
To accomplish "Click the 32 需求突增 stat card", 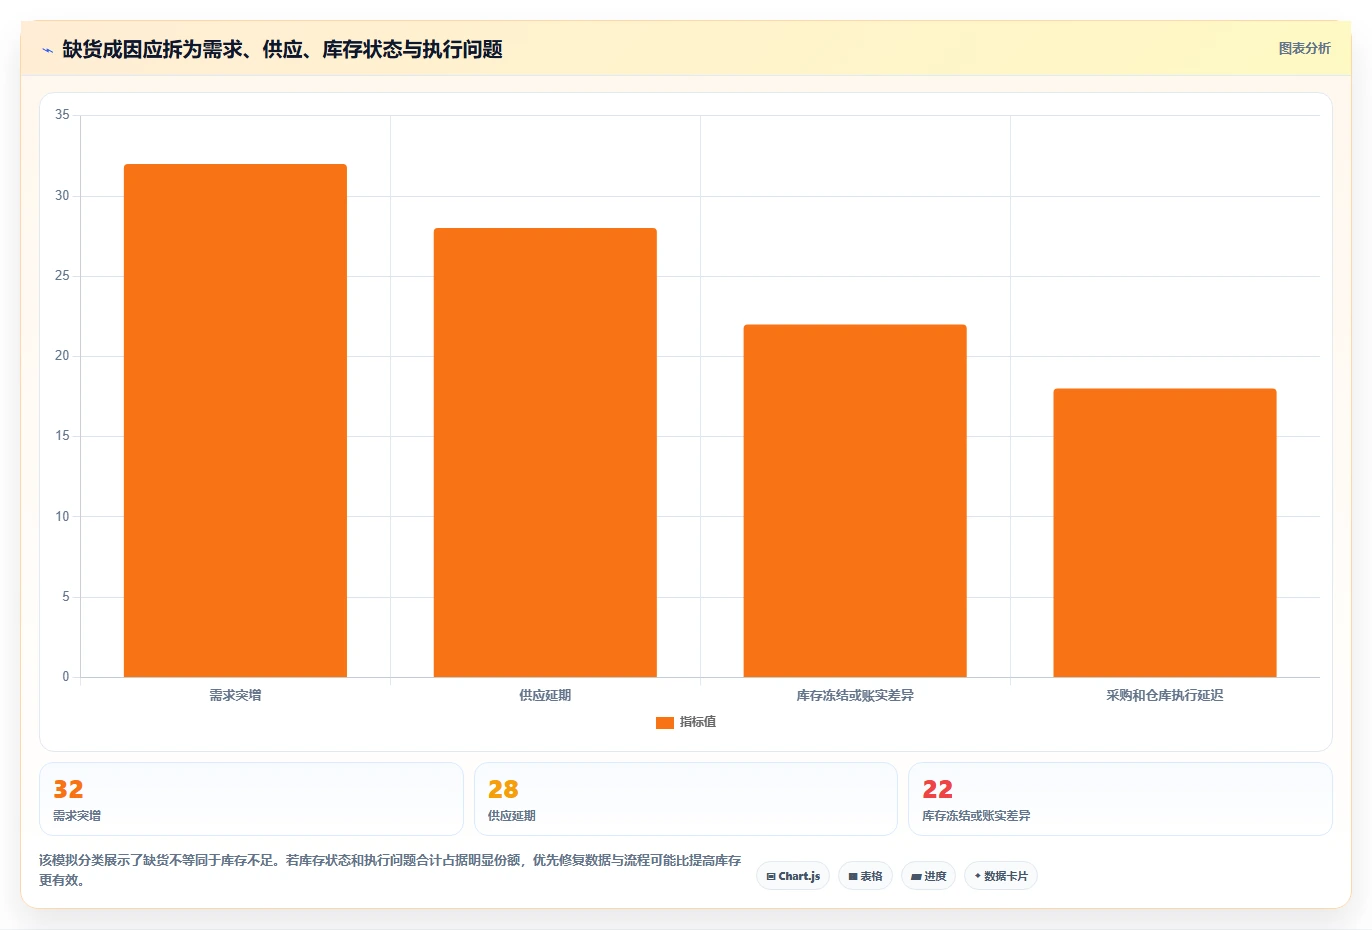I will pyautogui.click(x=251, y=799).
